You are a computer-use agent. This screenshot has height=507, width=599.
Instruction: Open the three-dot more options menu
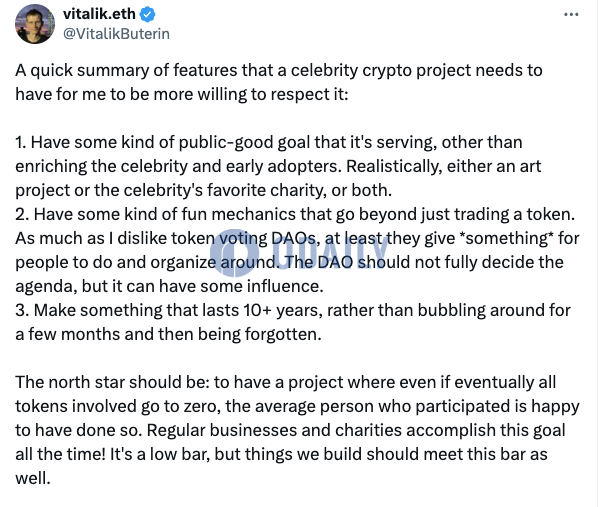pyautogui.click(x=571, y=15)
